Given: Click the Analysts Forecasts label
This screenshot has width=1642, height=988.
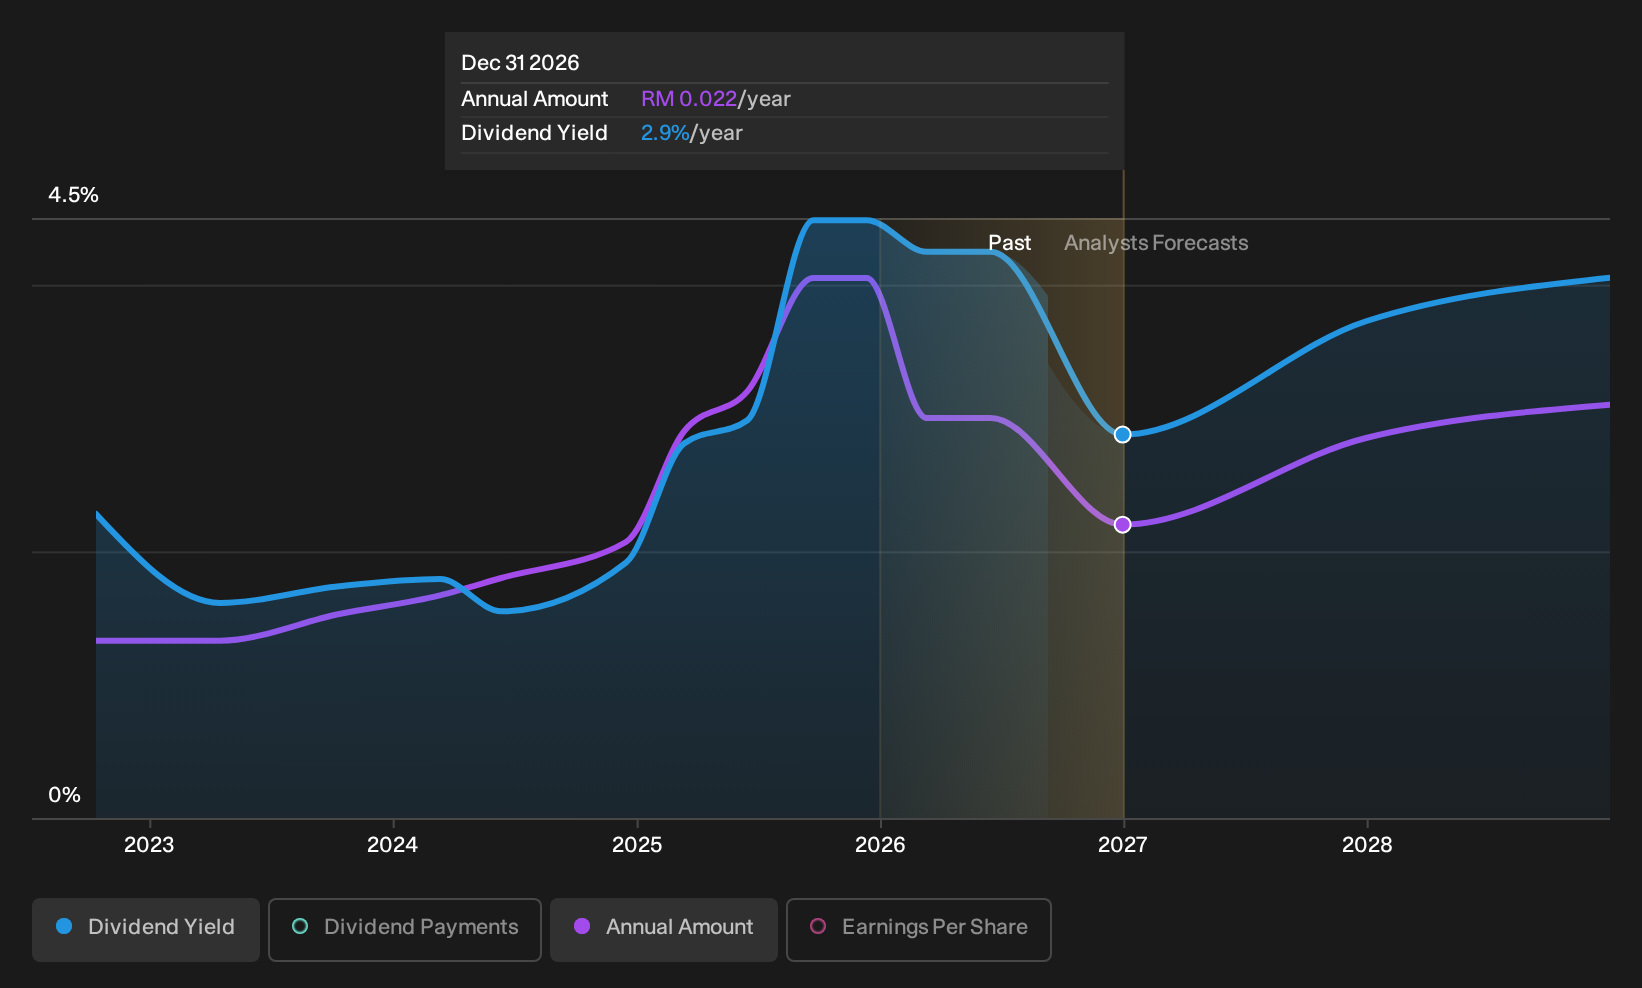Looking at the screenshot, I should coord(1156,243).
